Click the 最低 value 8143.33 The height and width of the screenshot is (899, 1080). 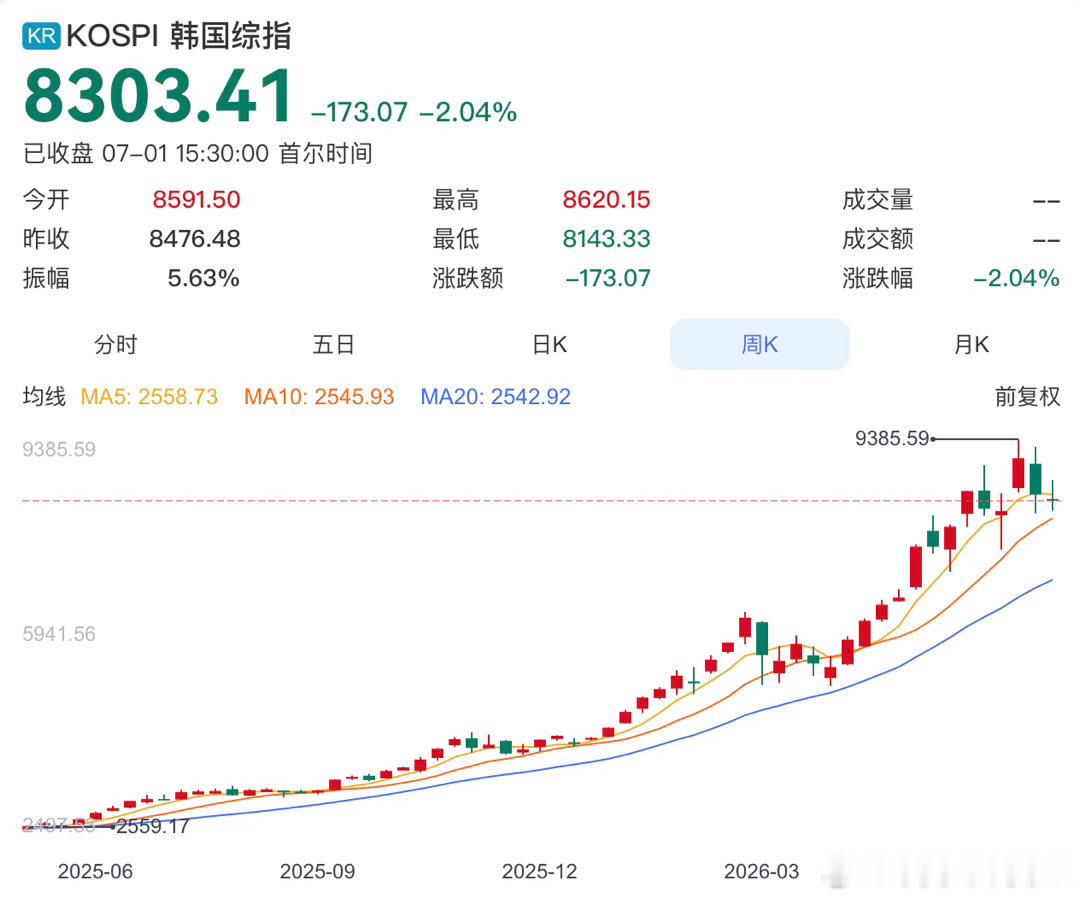tap(606, 239)
